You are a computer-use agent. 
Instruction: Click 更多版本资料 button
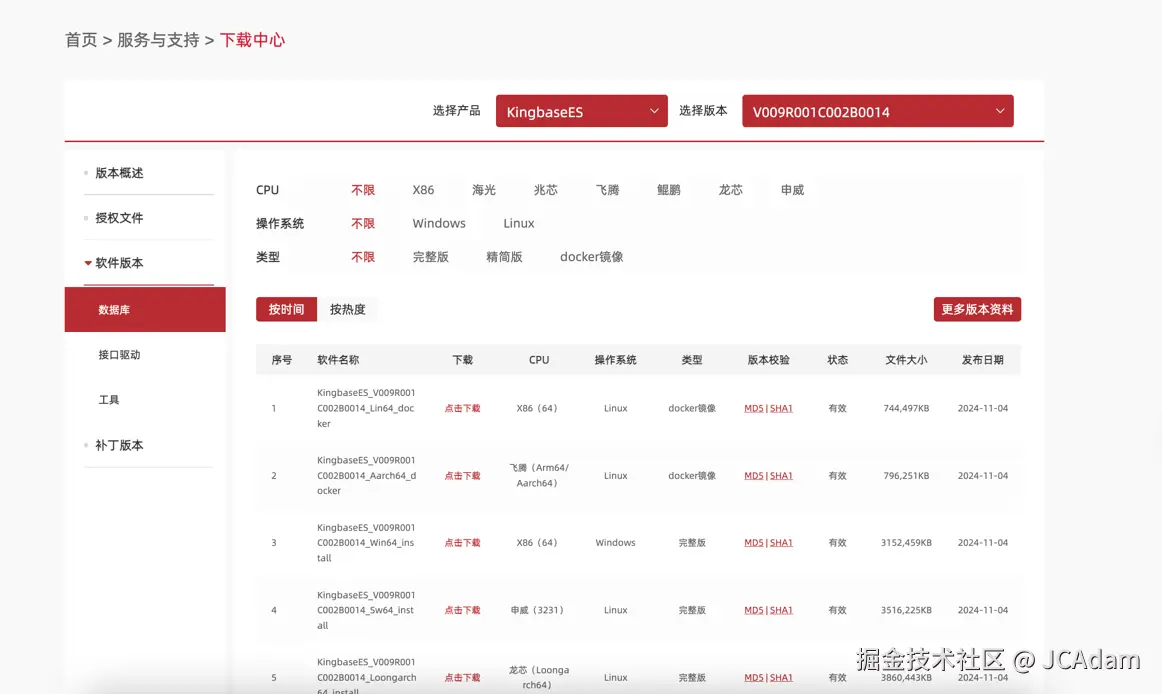977,310
